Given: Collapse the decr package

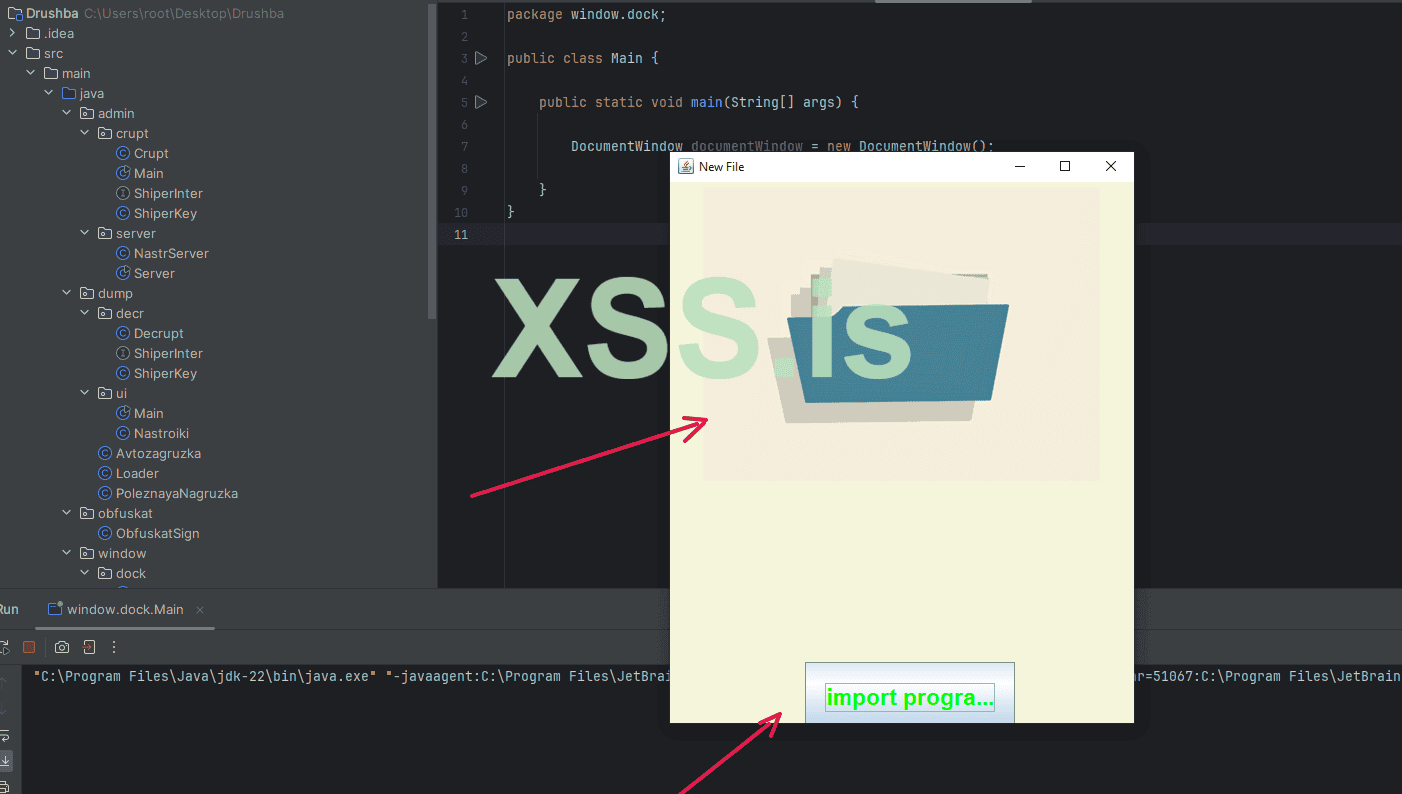Looking at the screenshot, I should 85,313.
